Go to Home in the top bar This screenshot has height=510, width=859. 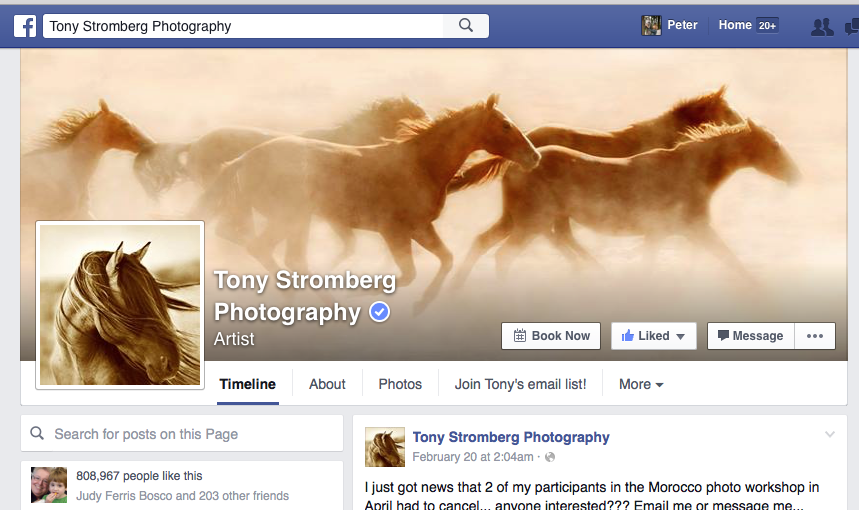pyautogui.click(x=735, y=25)
